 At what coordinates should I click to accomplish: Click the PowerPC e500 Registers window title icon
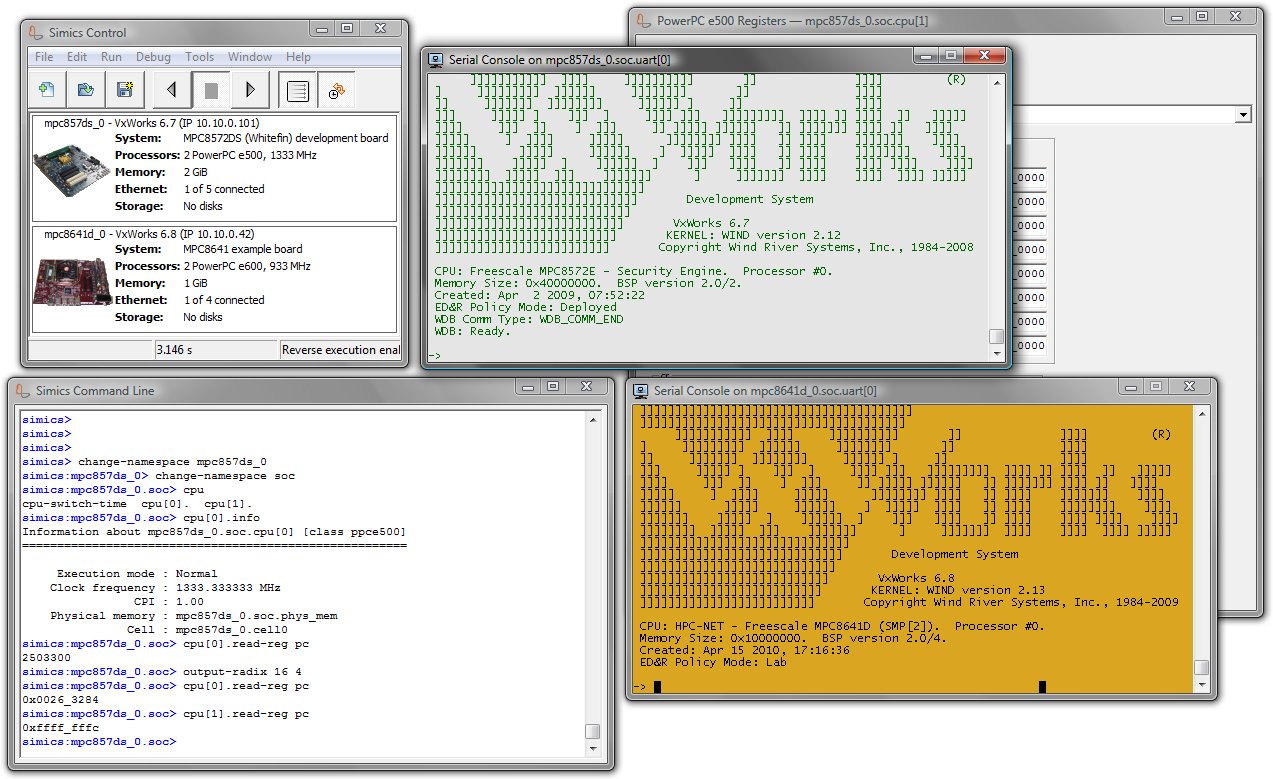click(645, 20)
